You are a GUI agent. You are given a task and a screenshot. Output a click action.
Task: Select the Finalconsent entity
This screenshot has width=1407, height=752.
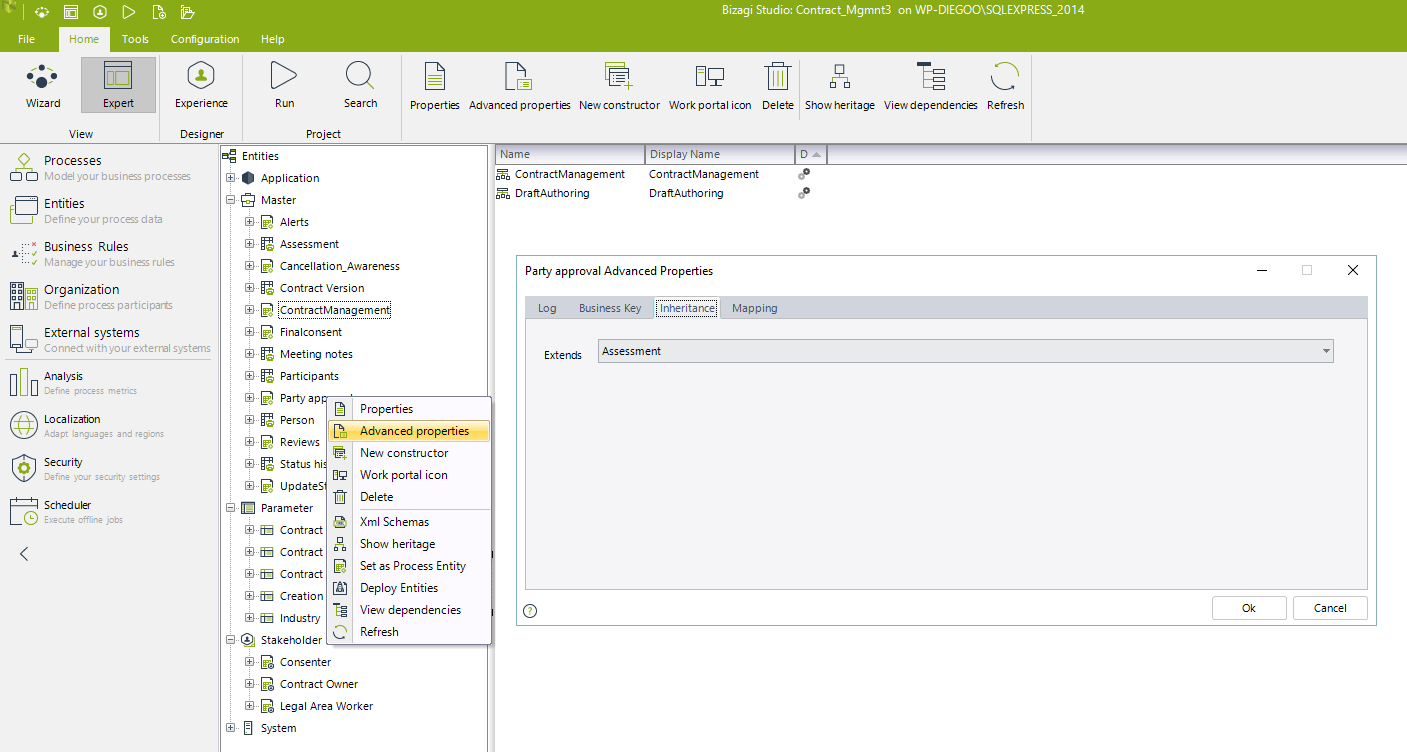311,332
